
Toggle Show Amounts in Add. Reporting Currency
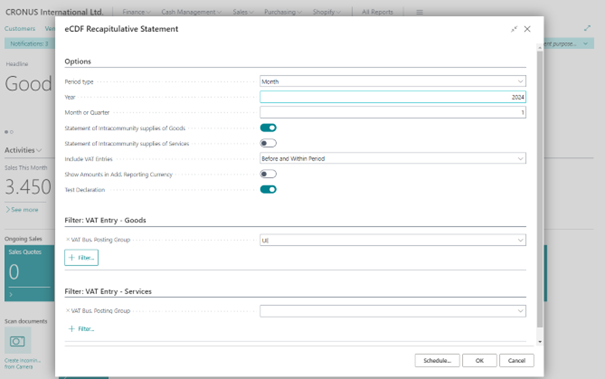(268, 174)
